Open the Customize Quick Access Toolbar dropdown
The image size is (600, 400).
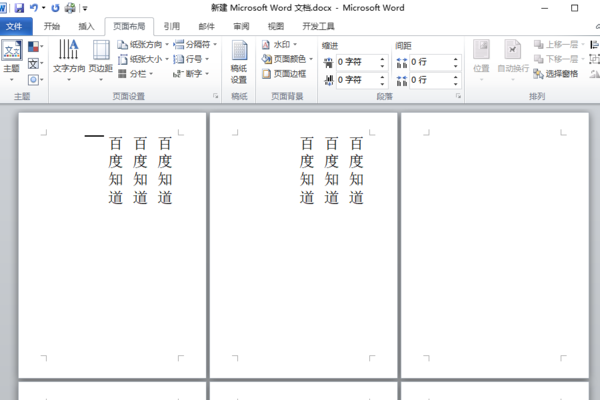pyautogui.click(x=85, y=8)
